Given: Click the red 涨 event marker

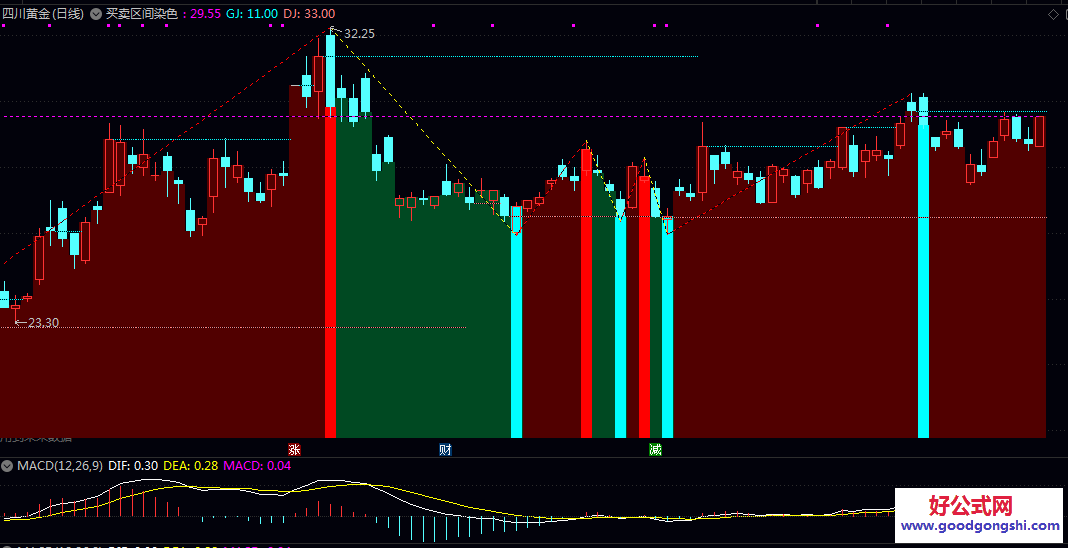Looking at the screenshot, I should 294,449.
